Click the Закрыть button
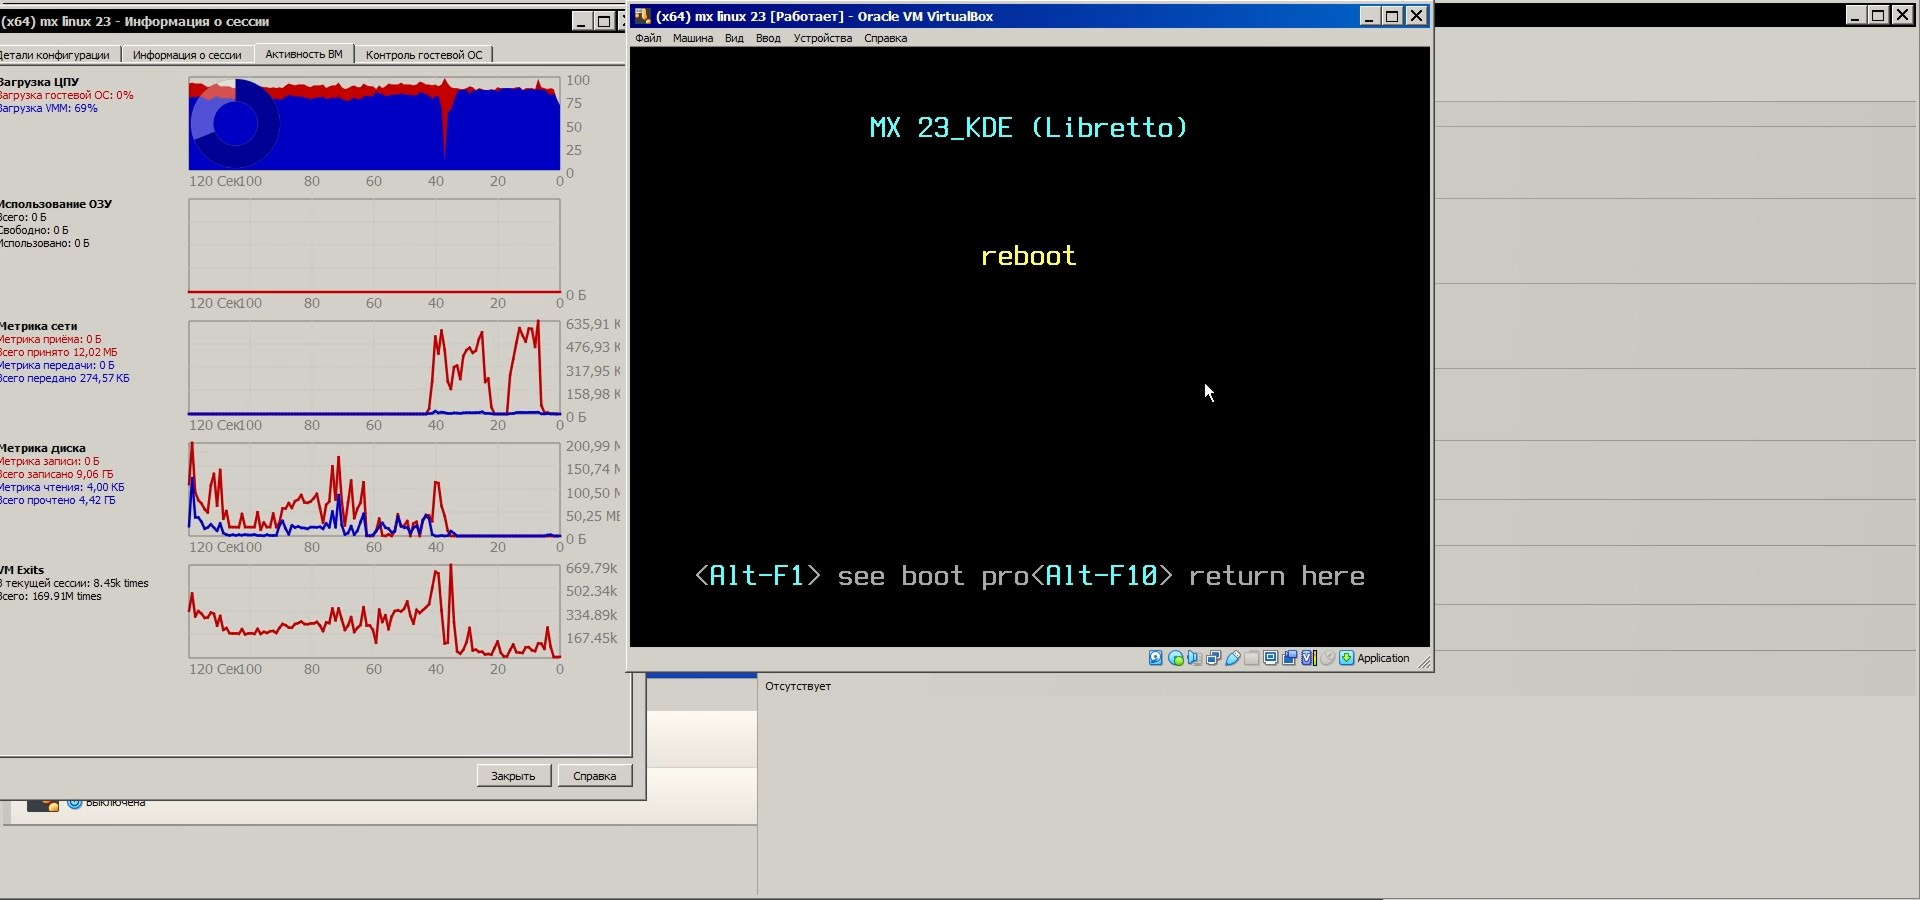The height and width of the screenshot is (900, 1920). tap(513, 776)
